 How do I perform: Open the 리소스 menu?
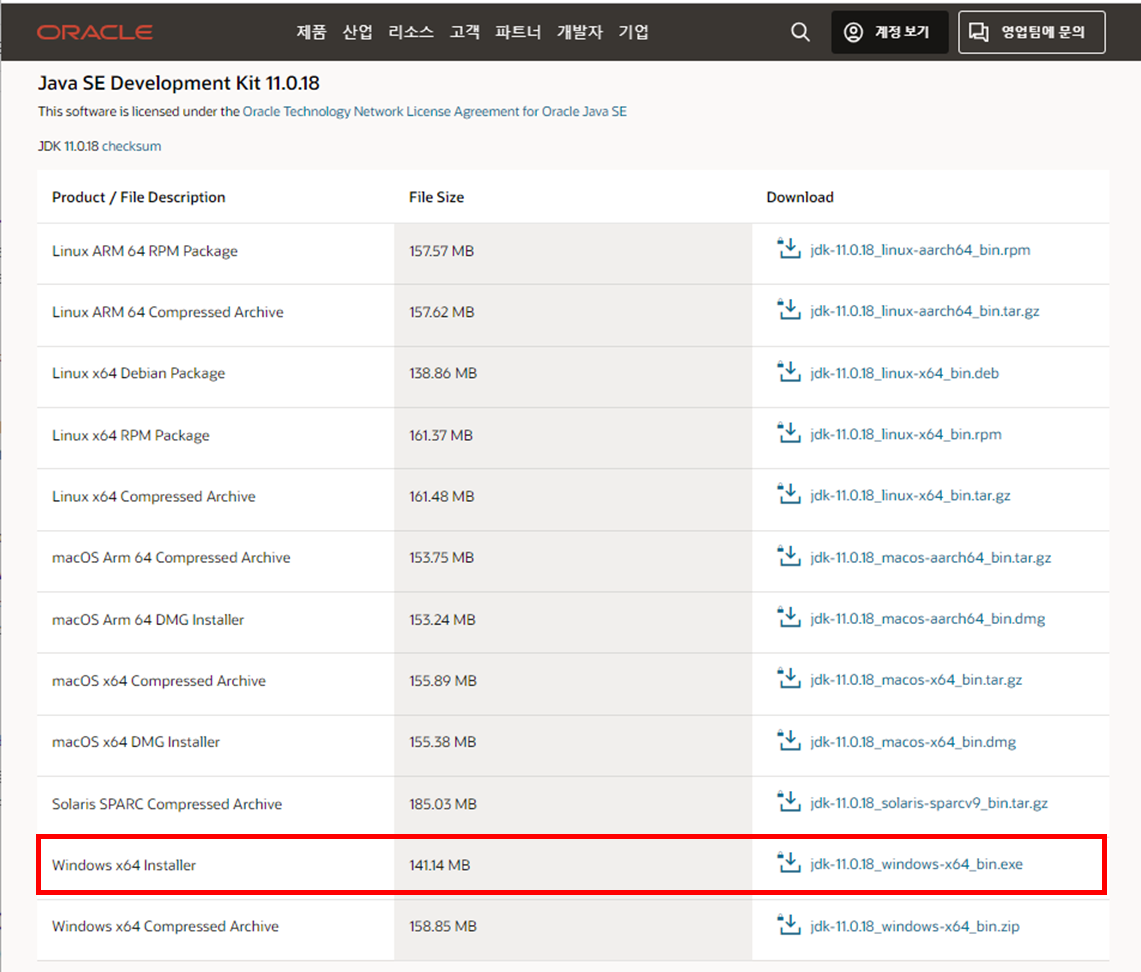pyautogui.click(x=411, y=32)
